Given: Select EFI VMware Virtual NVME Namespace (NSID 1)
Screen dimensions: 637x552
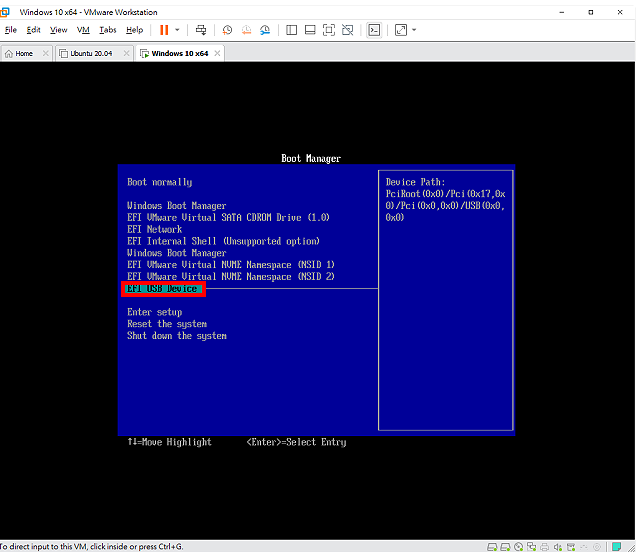Looking at the screenshot, I should click(230, 264).
